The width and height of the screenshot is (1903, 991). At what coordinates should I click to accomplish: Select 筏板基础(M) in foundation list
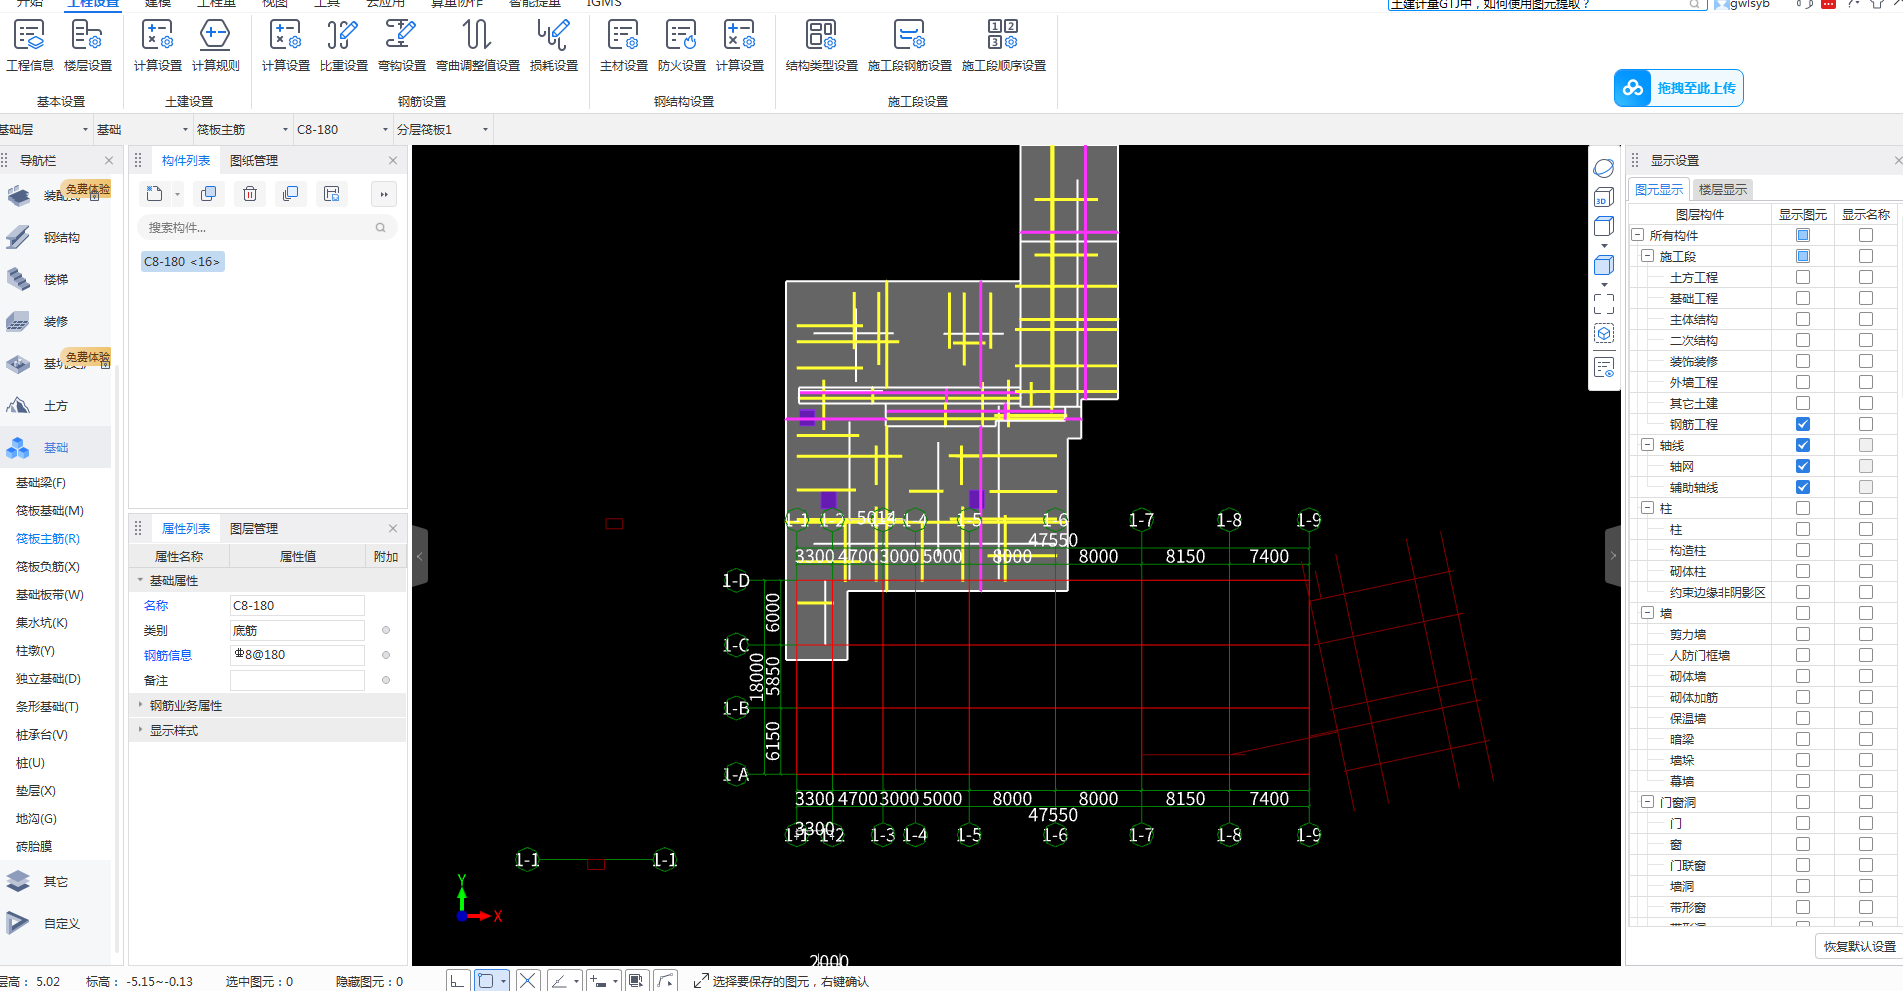point(50,510)
